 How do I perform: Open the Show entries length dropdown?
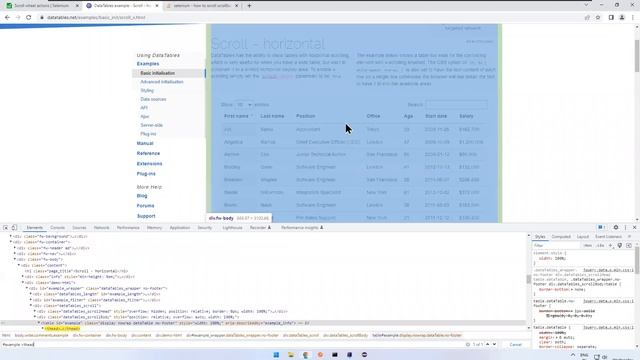point(244,105)
